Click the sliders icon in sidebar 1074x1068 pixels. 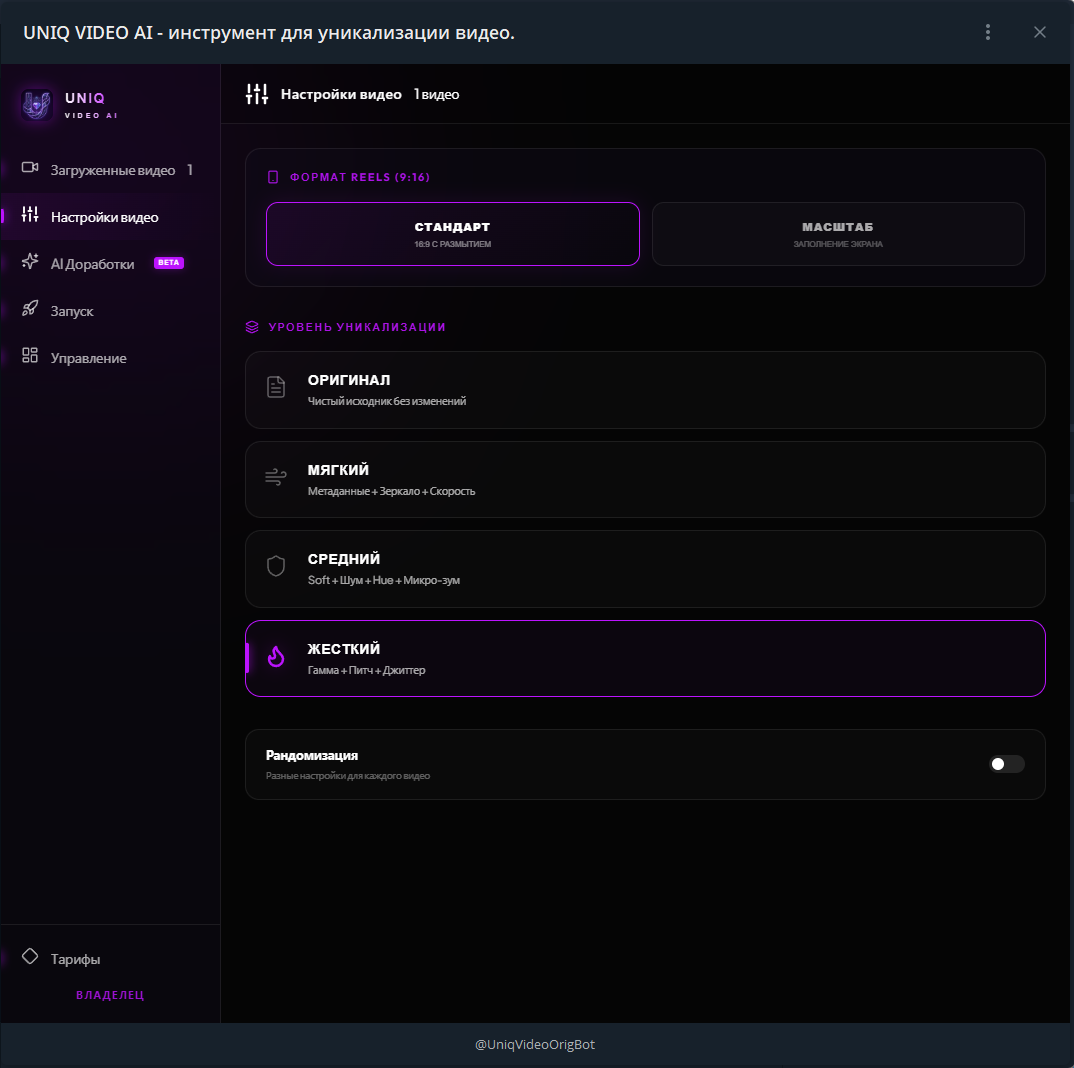point(30,215)
